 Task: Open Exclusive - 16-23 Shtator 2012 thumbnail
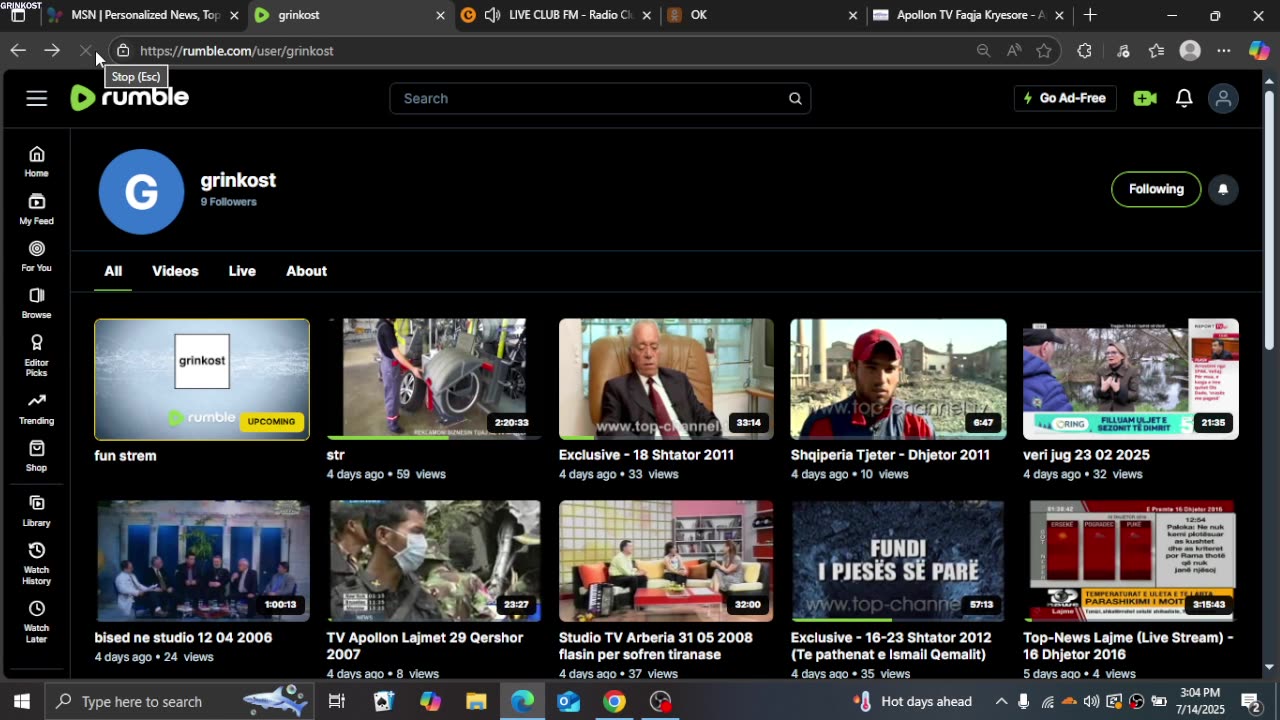tap(898, 561)
